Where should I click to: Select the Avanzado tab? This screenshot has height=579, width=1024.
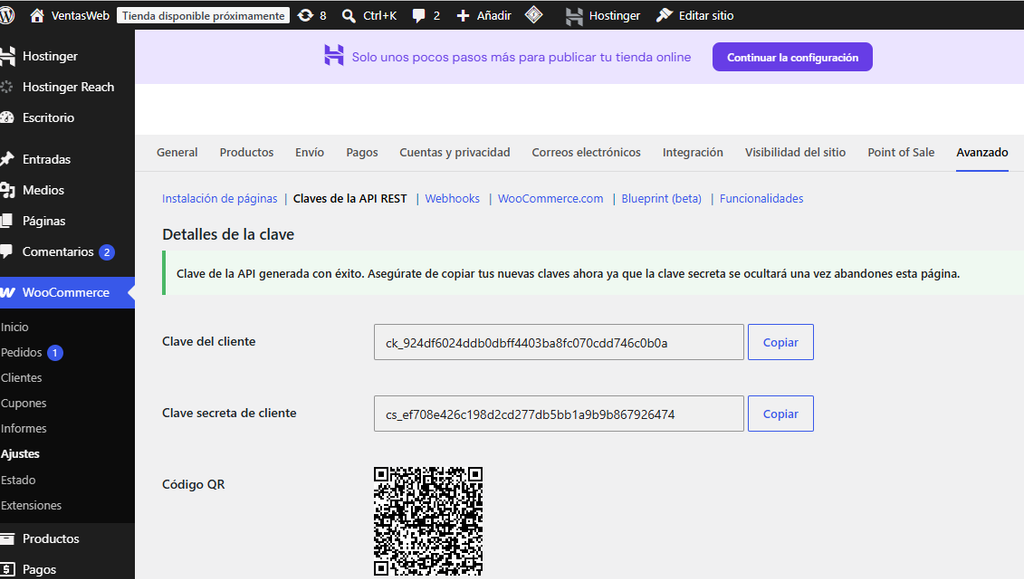pyautogui.click(x=982, y=153)
